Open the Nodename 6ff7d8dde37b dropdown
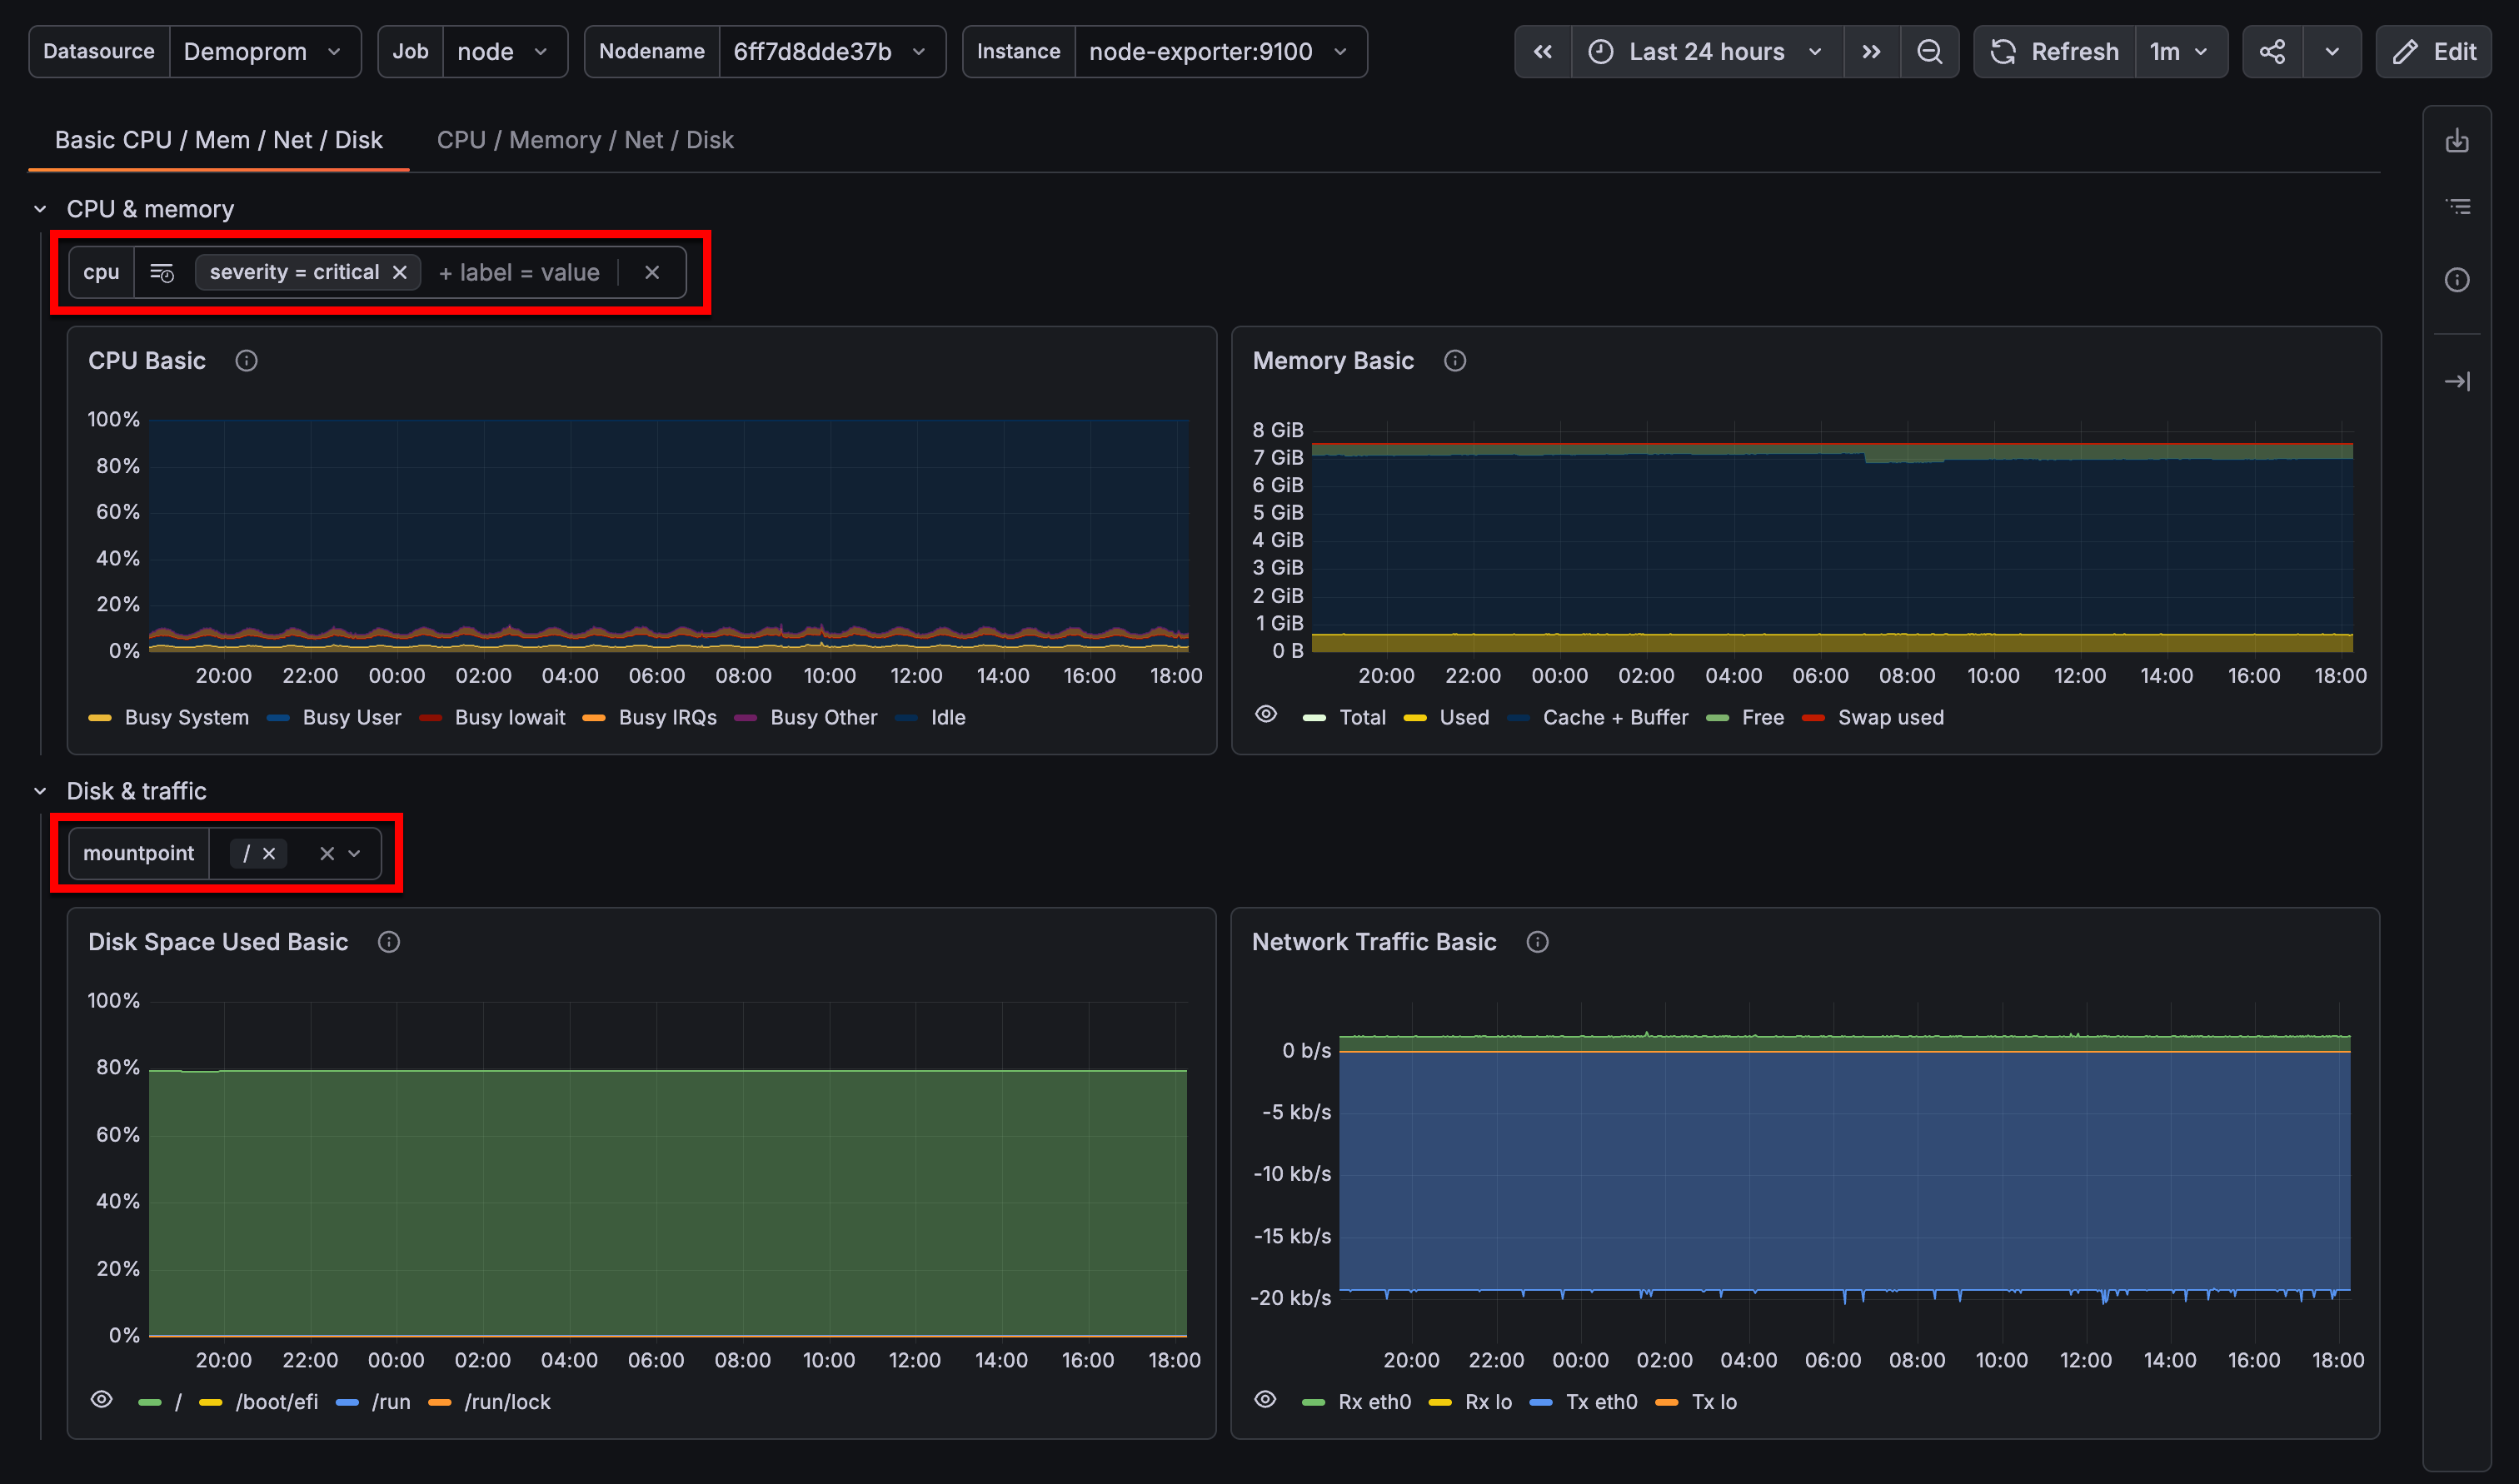 pyautogui.click(x=831, y=52)
